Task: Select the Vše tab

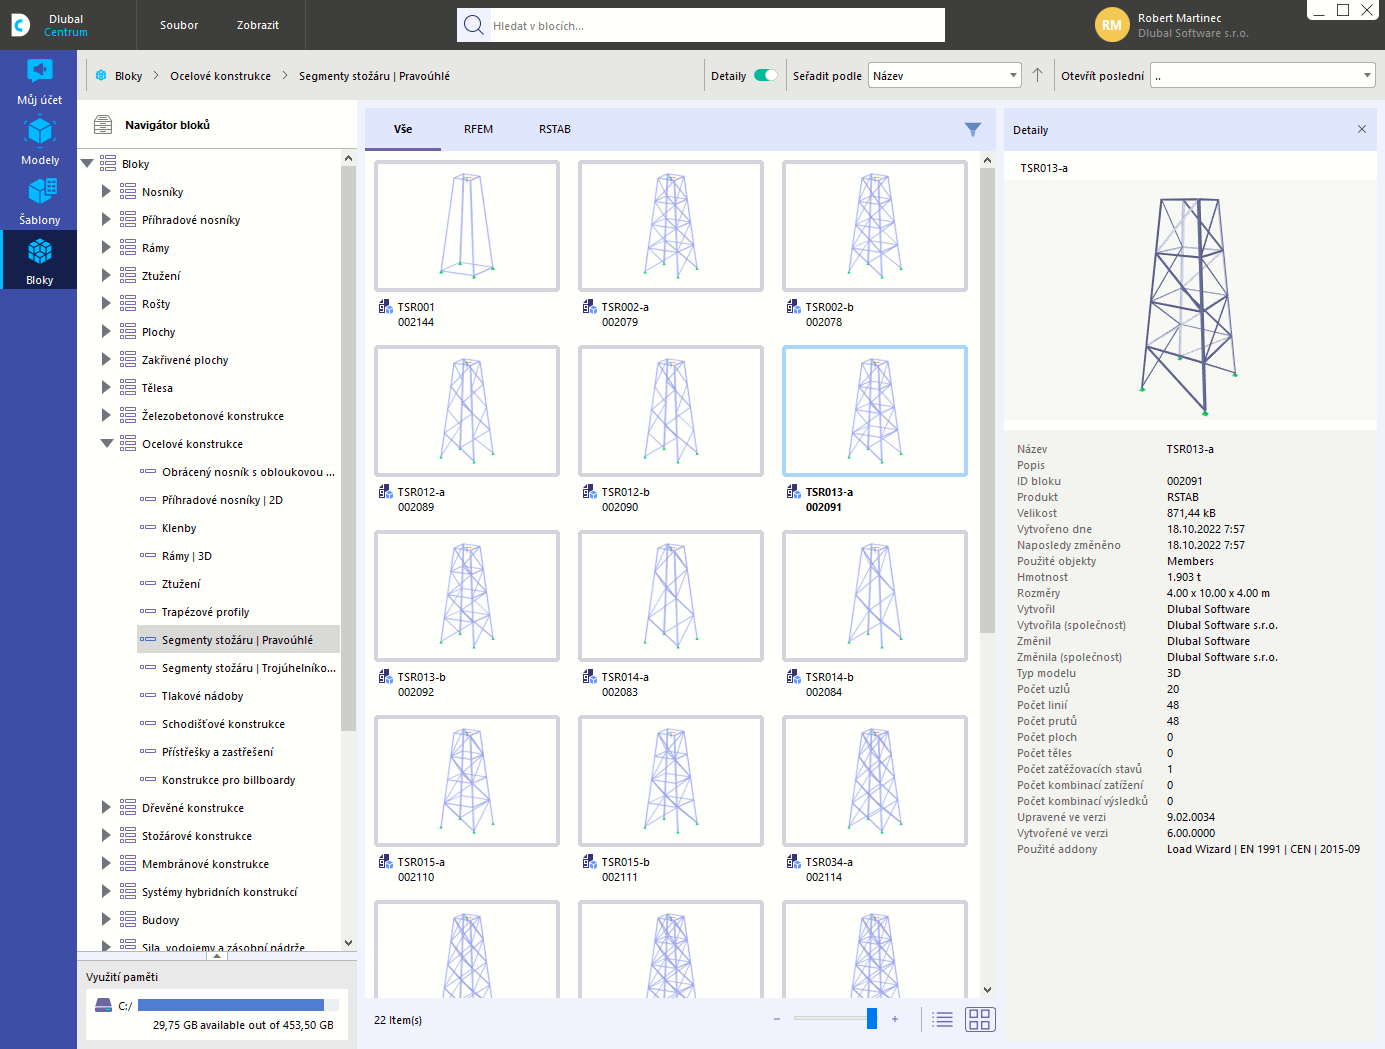Action: [403, 129]
